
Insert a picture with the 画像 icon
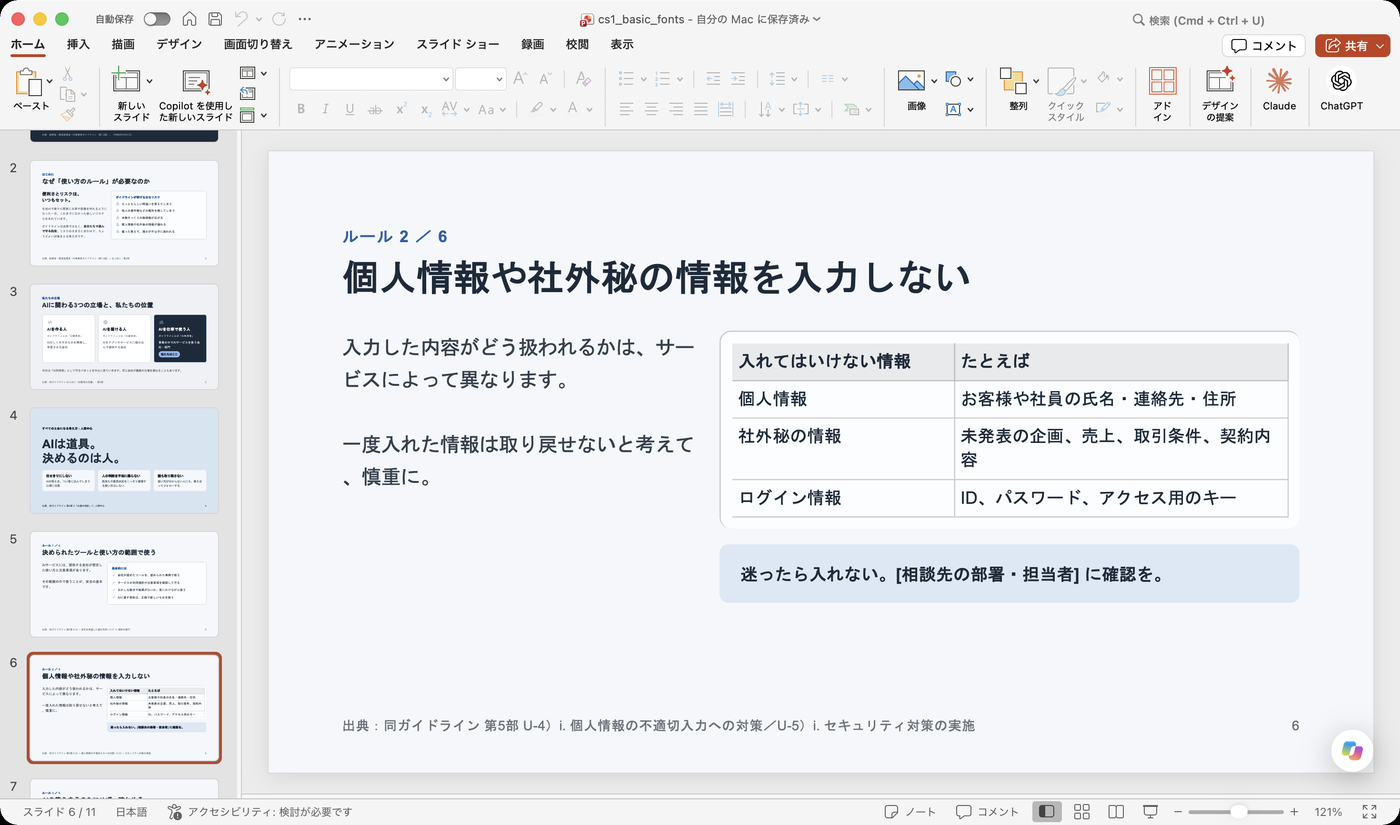pyautogui.click(x=911, y=81)
